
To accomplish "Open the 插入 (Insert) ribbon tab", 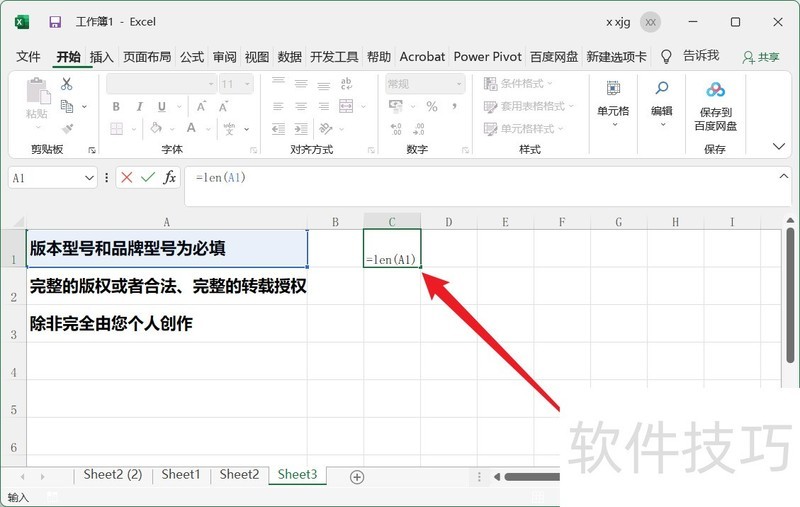I will click(102, 57).
